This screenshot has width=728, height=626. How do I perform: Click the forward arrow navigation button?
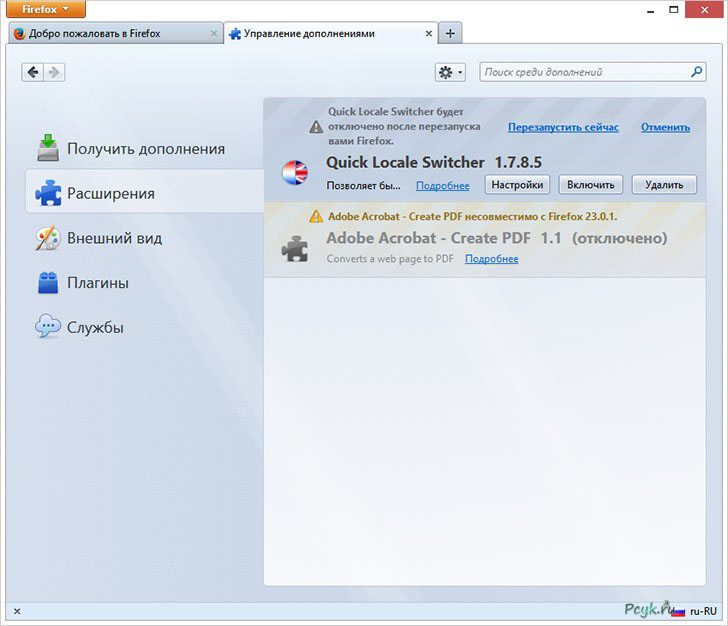click(54, 72)
